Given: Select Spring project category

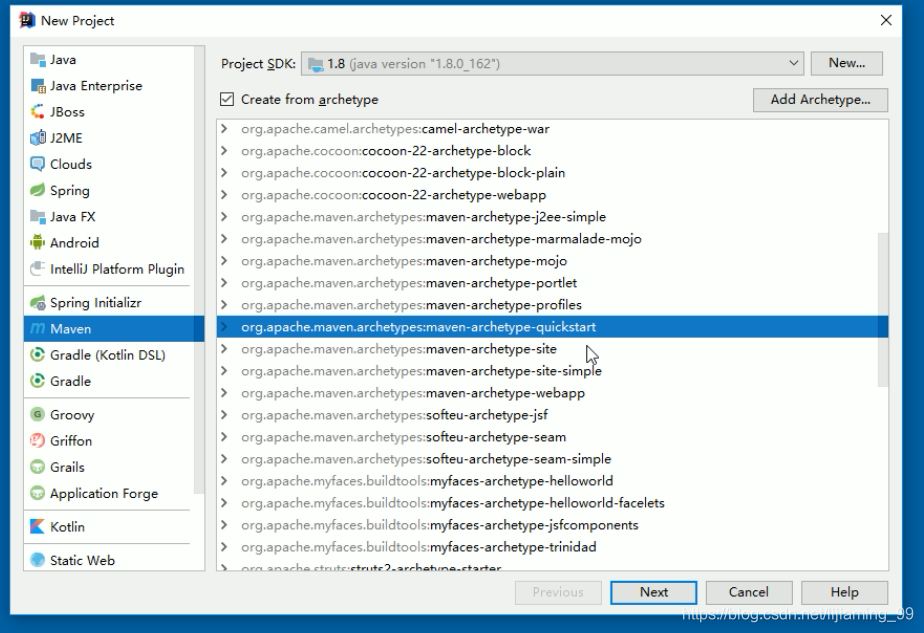Looking at the screenshot, I should (x=109, y=190).
